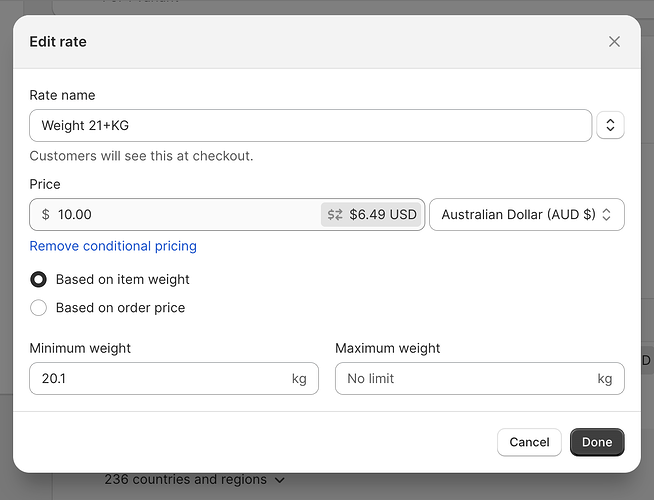Expand the 236 countries and regions list
Viewport: 654px width, 500px height.
(x=194, y=480)
